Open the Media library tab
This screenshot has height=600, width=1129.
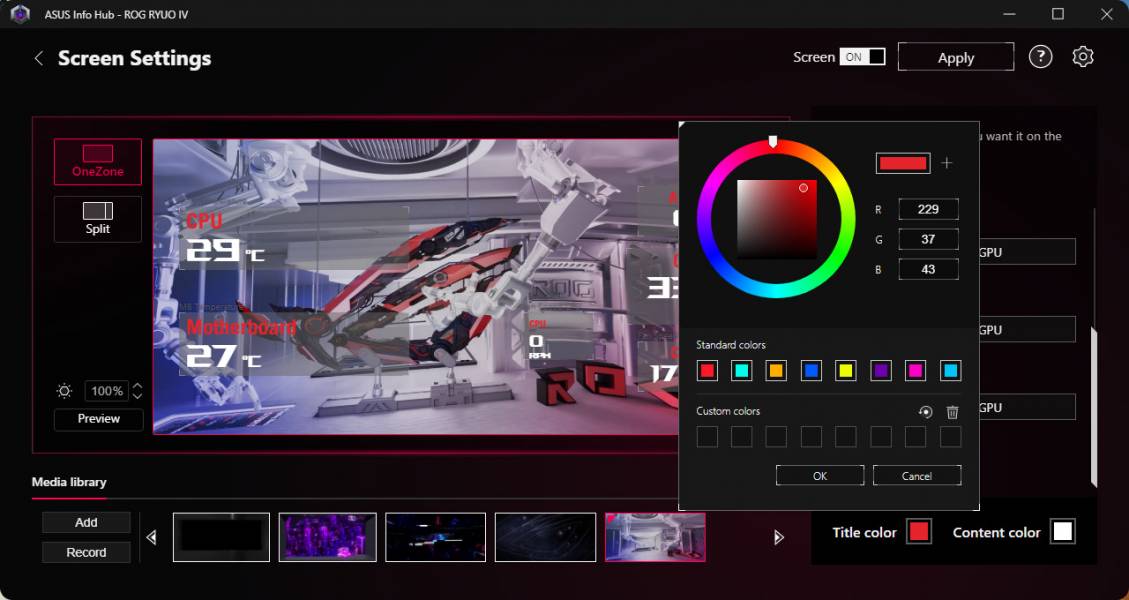[x=69, y=481]
